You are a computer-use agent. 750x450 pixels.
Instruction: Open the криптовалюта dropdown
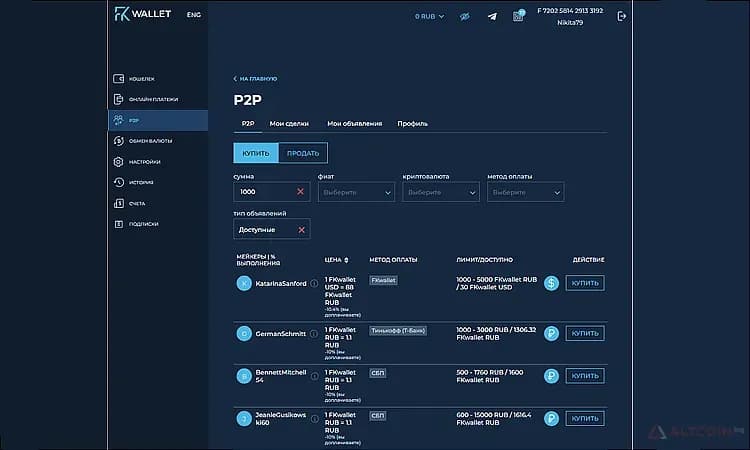pyautogui.click(x=441, y=192)
